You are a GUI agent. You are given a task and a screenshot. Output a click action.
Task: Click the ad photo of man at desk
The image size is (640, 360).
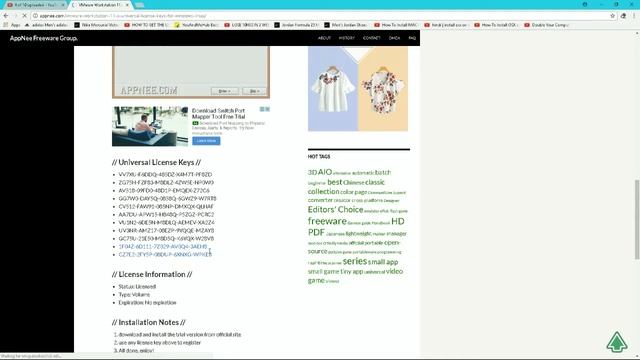coord(150,126)
